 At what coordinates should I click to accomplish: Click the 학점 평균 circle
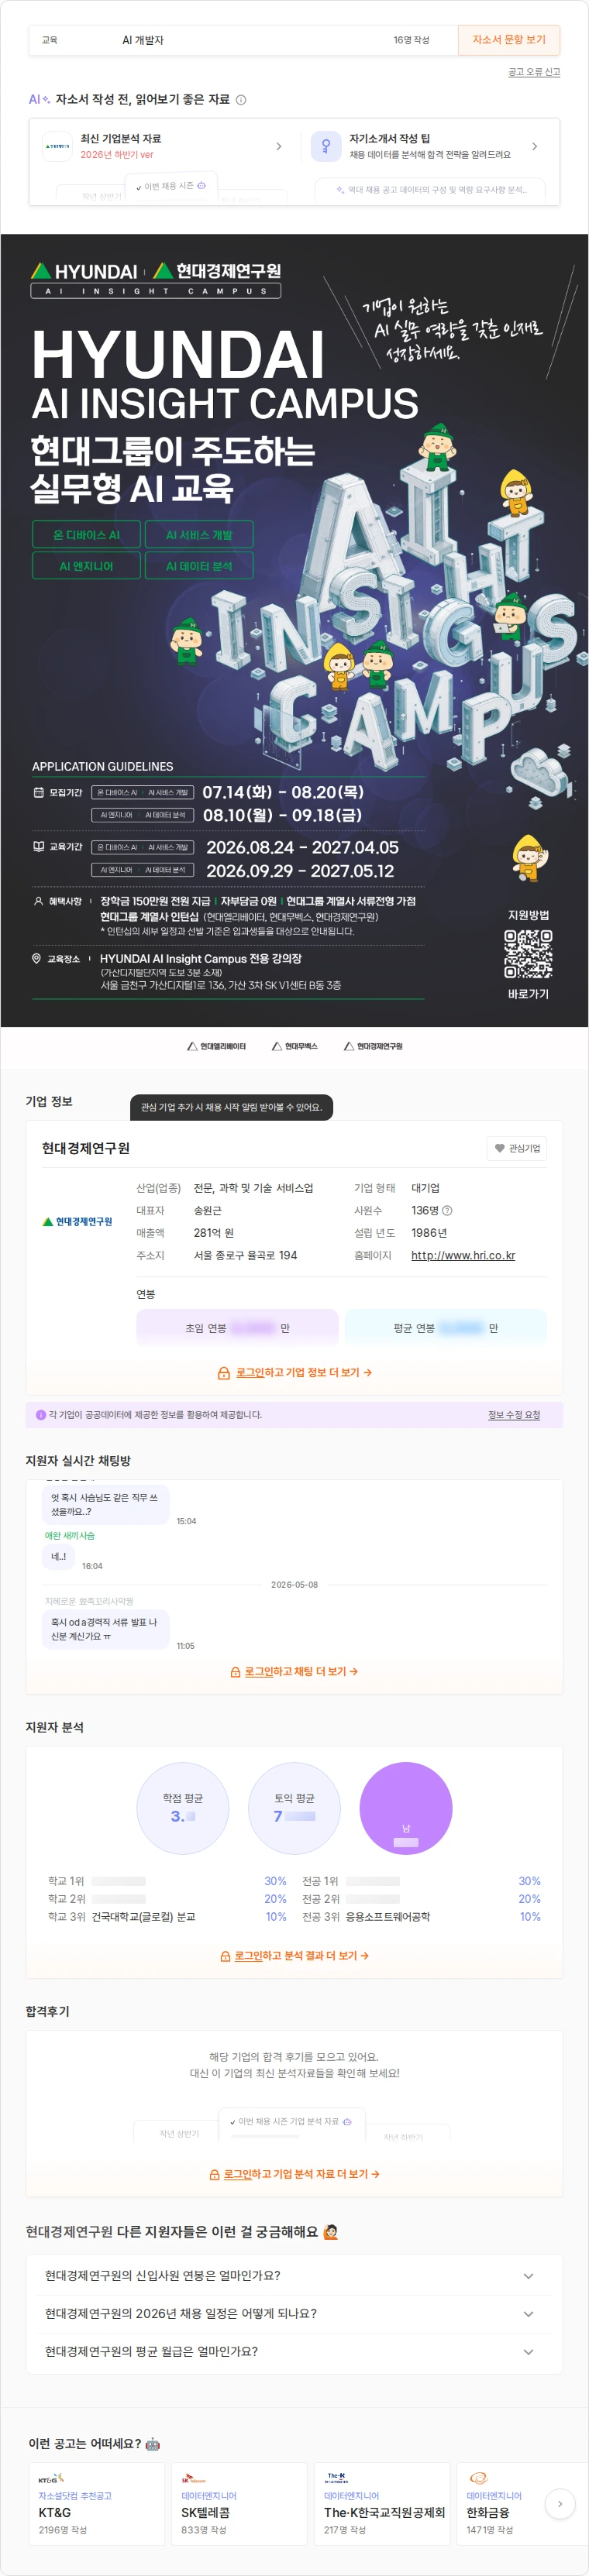pos(183,1808)
